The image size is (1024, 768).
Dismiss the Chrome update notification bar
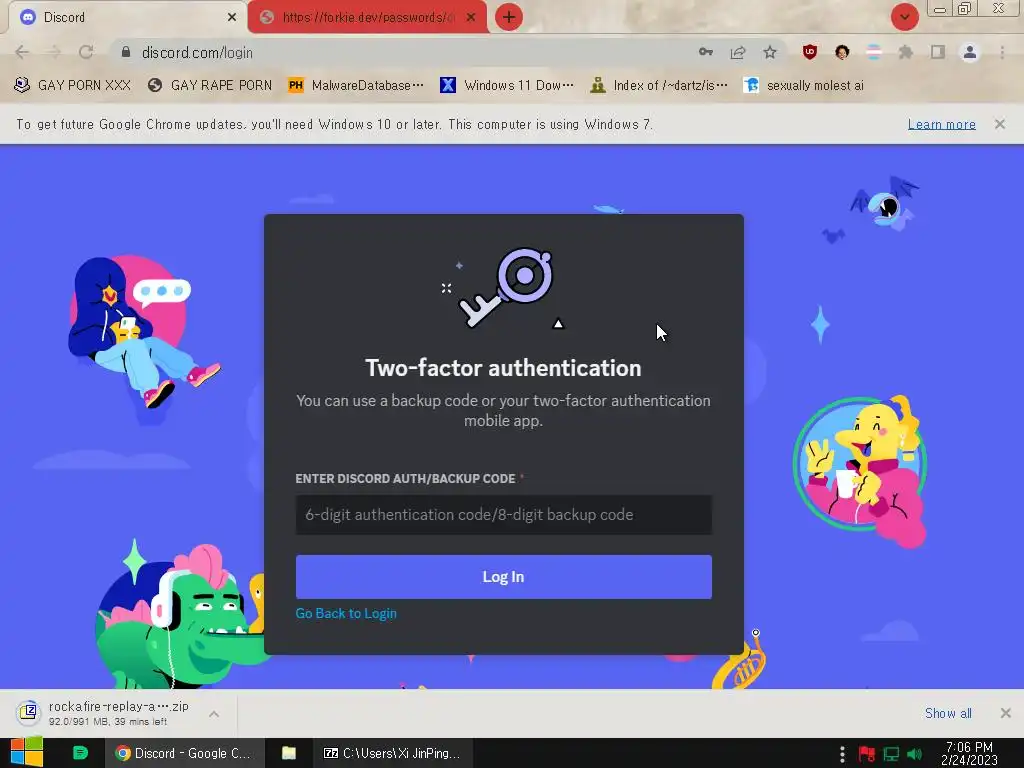(999, 124)
